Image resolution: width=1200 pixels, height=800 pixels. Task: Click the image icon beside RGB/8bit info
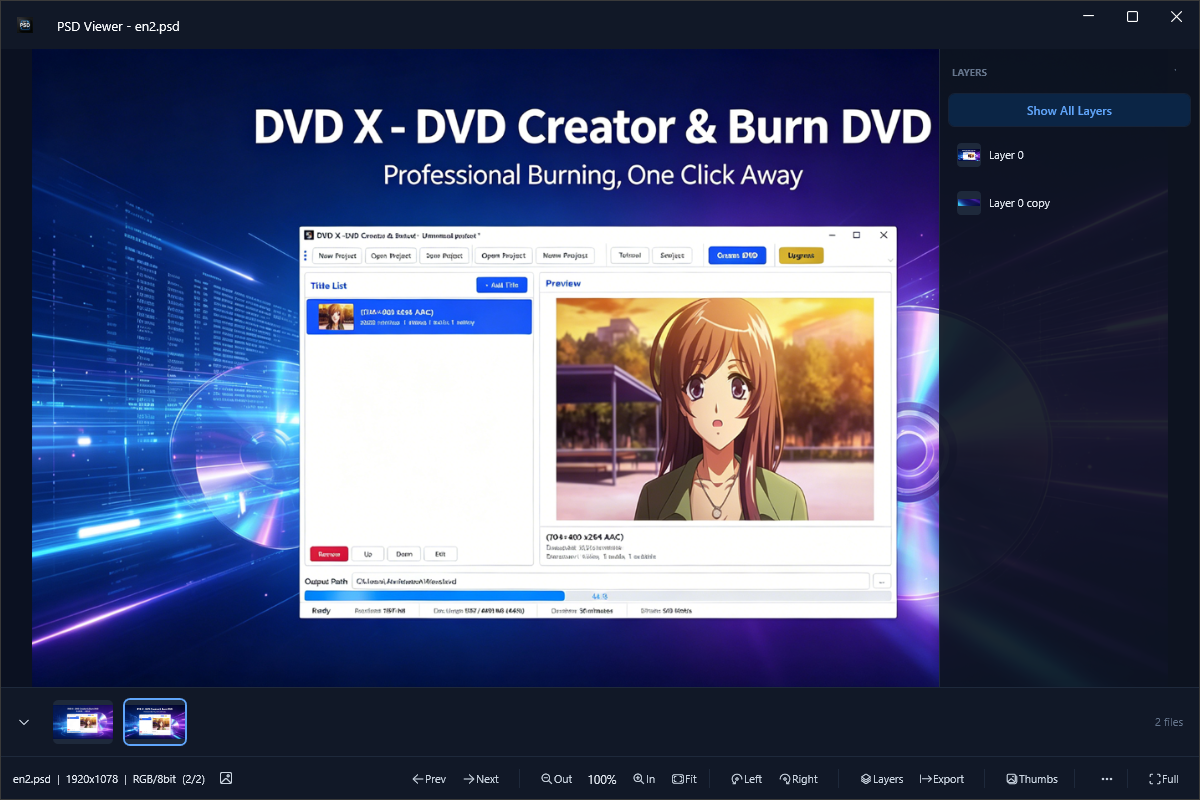click(226, 778)
